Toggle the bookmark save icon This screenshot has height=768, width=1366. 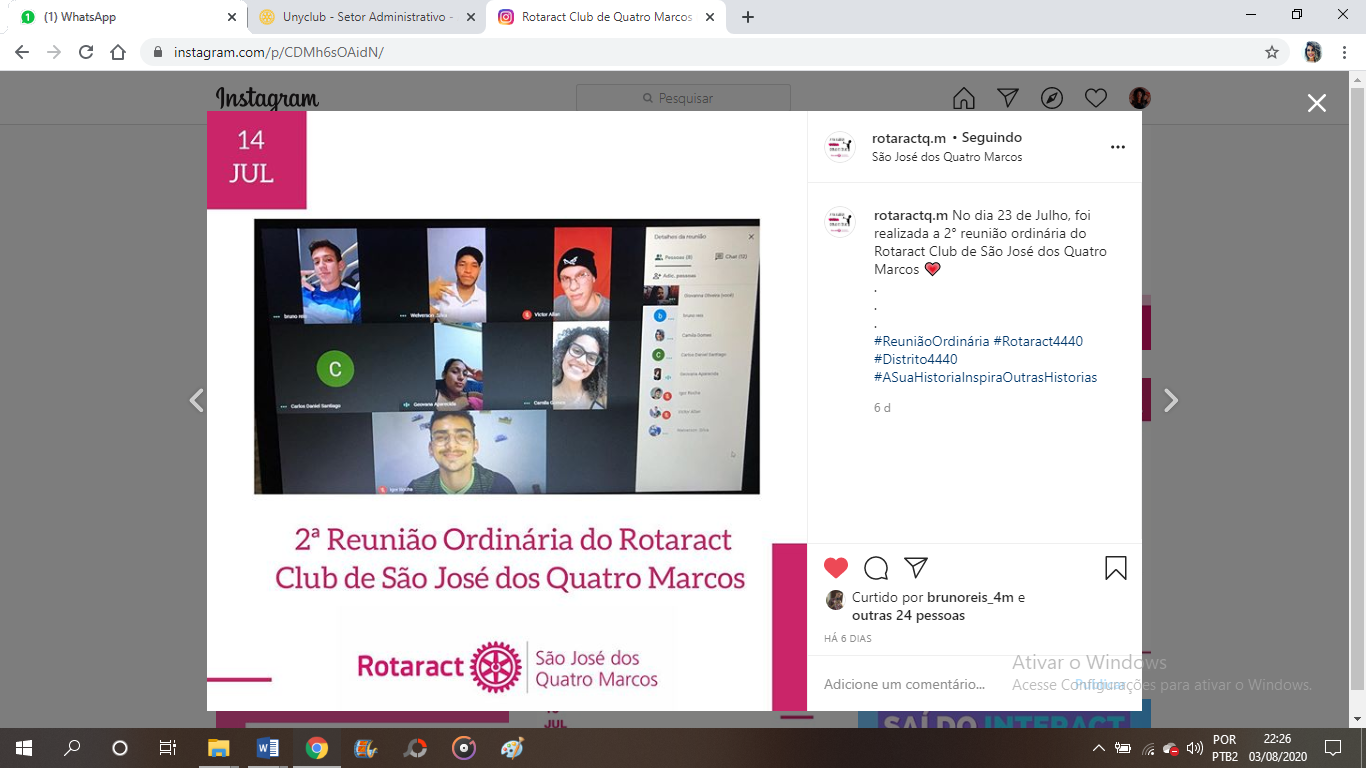(x=1116, y=568)
